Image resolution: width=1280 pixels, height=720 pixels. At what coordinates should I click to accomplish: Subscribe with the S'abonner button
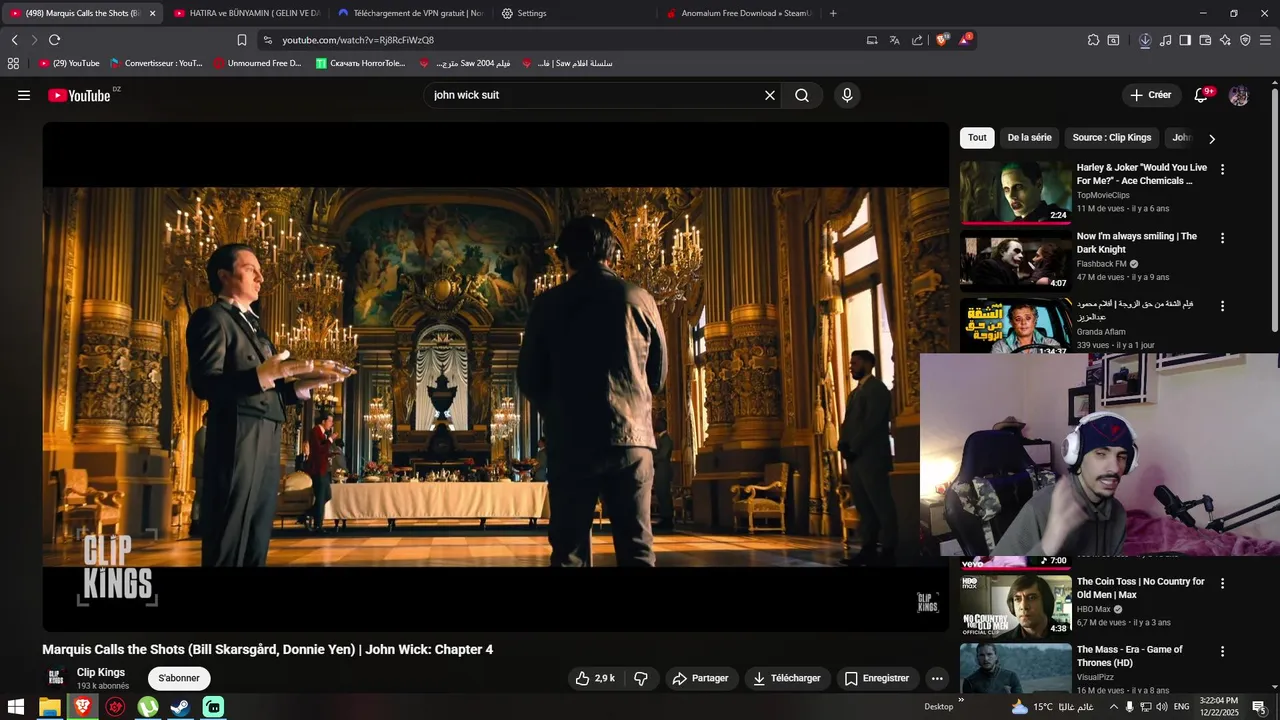[x=179, y=678]
